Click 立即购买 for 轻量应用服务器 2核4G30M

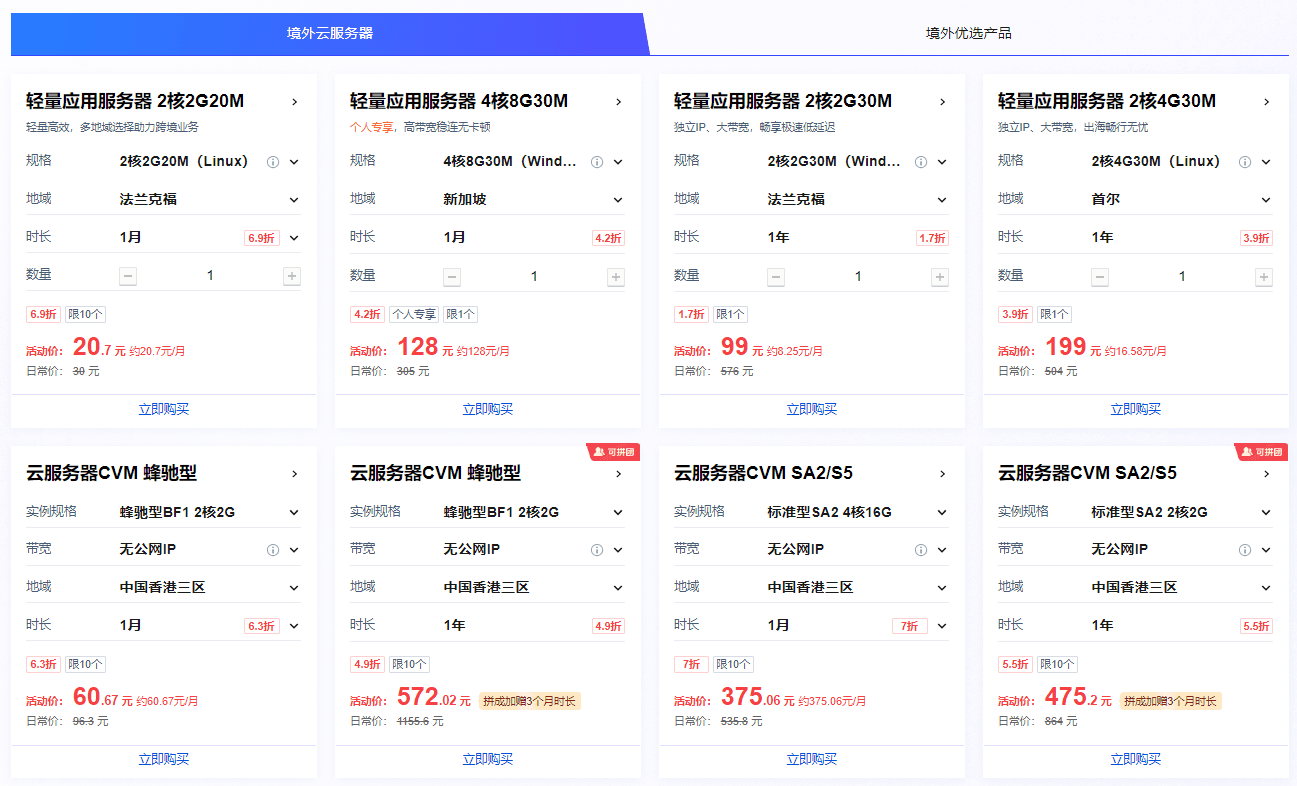1136,409
